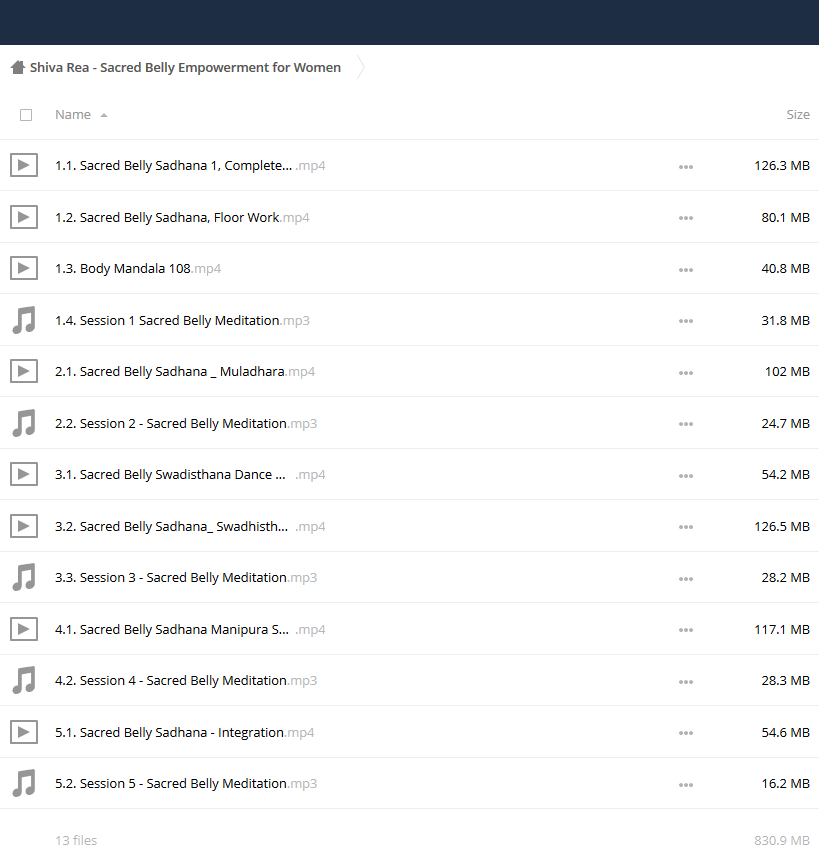Image resolution: width=819 pixels, height=861 pixels.
Task: Click the music note icon for Session 1 Meditation
Action: (24, 320)
